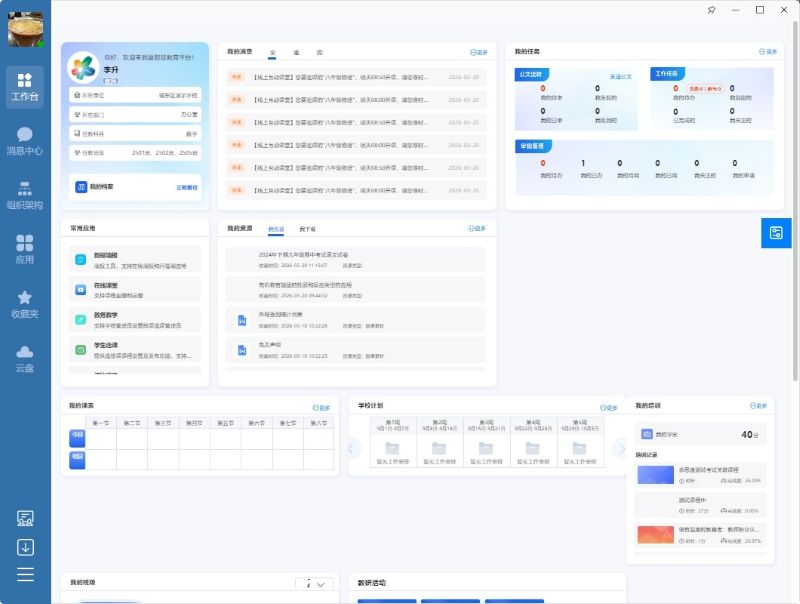
Task: Click the user avatar at top-left
Action: click(x=25, y=27)
